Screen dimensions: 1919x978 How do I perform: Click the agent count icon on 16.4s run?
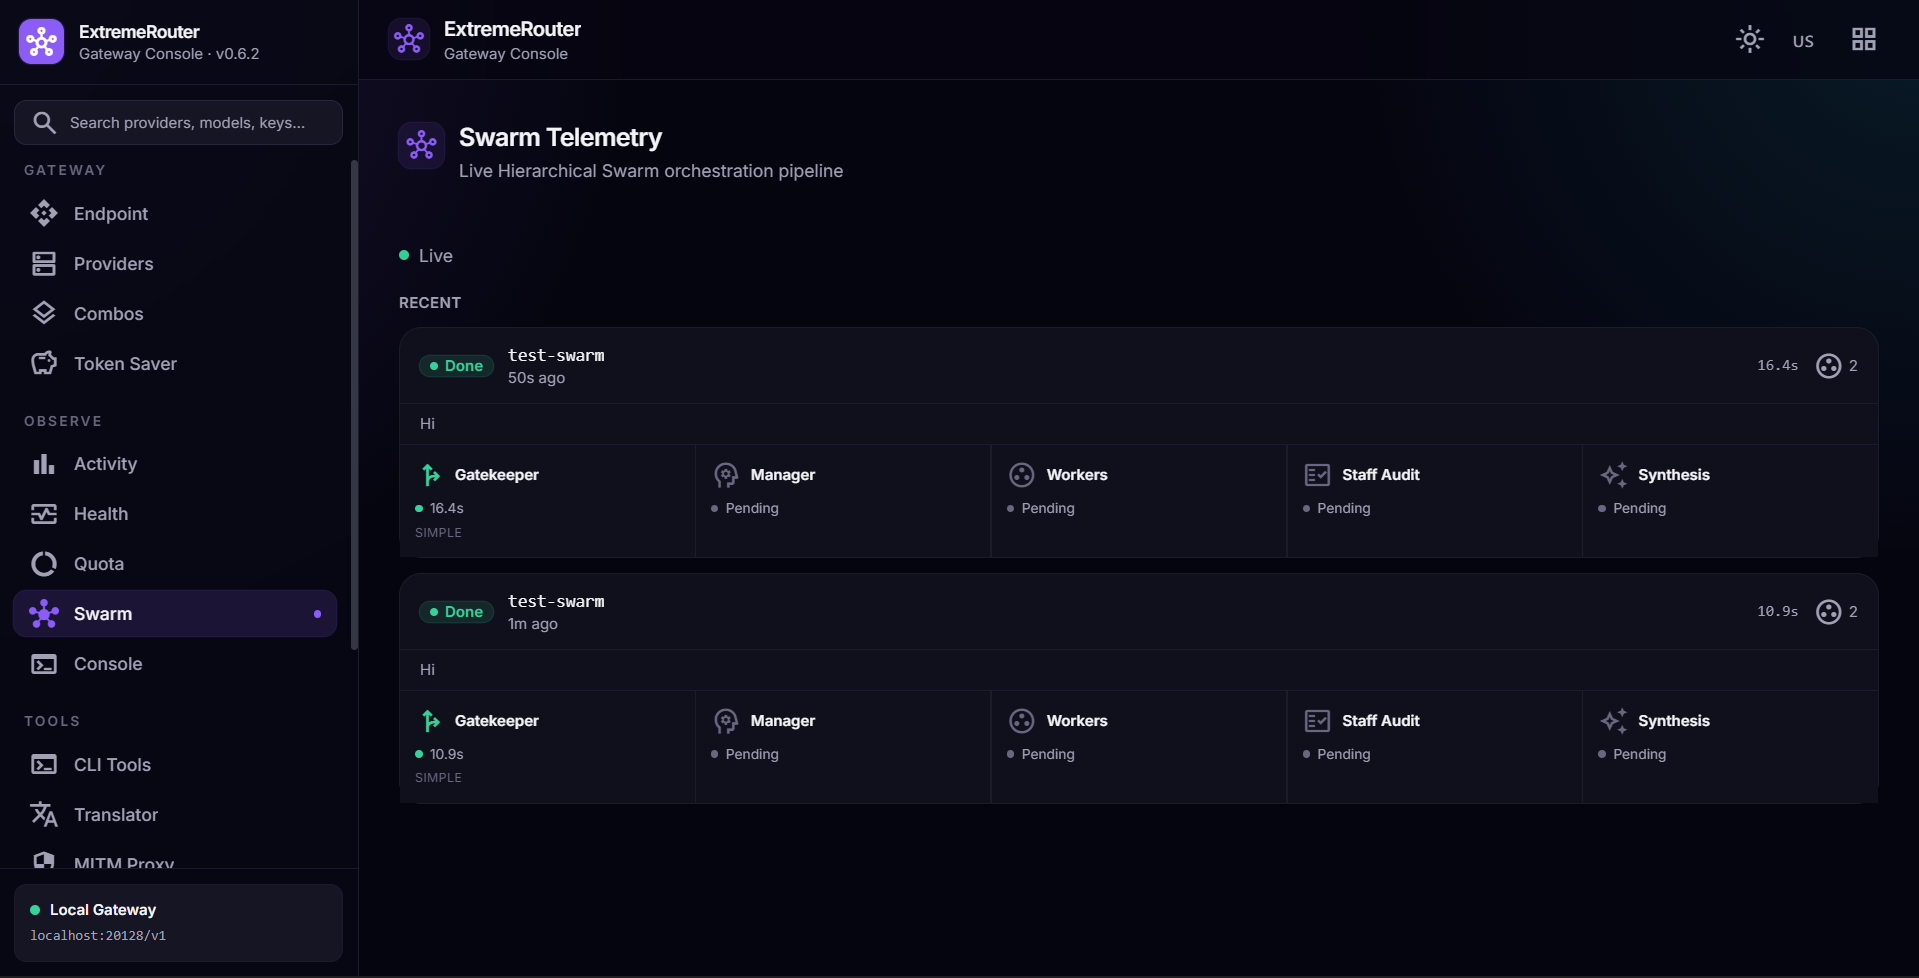click(1828, 366)
